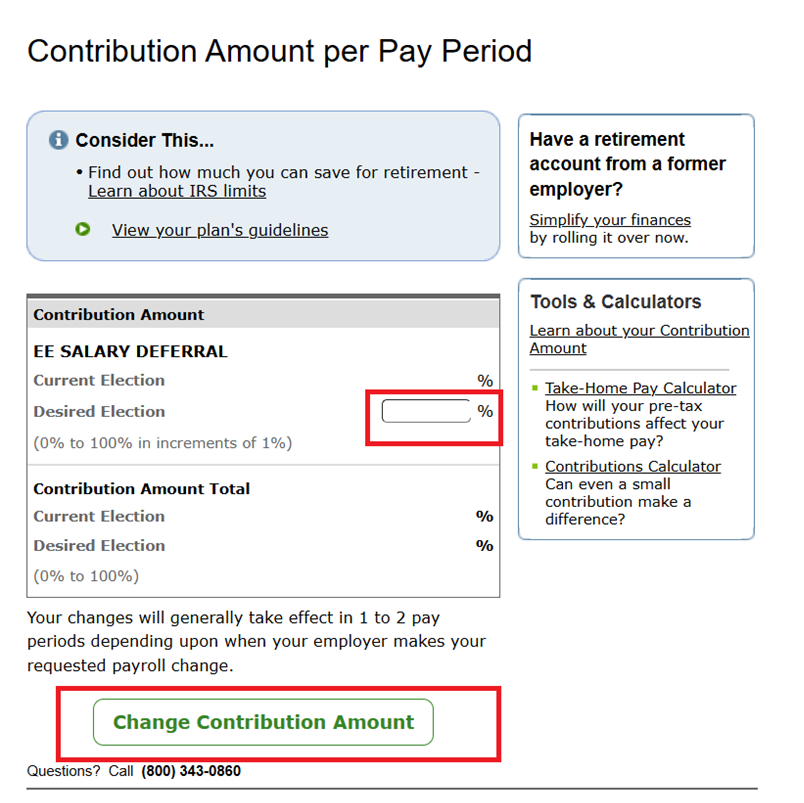
Task: Click green bullet beside Take-Home Pay Calculator
Action: point(536,388)
